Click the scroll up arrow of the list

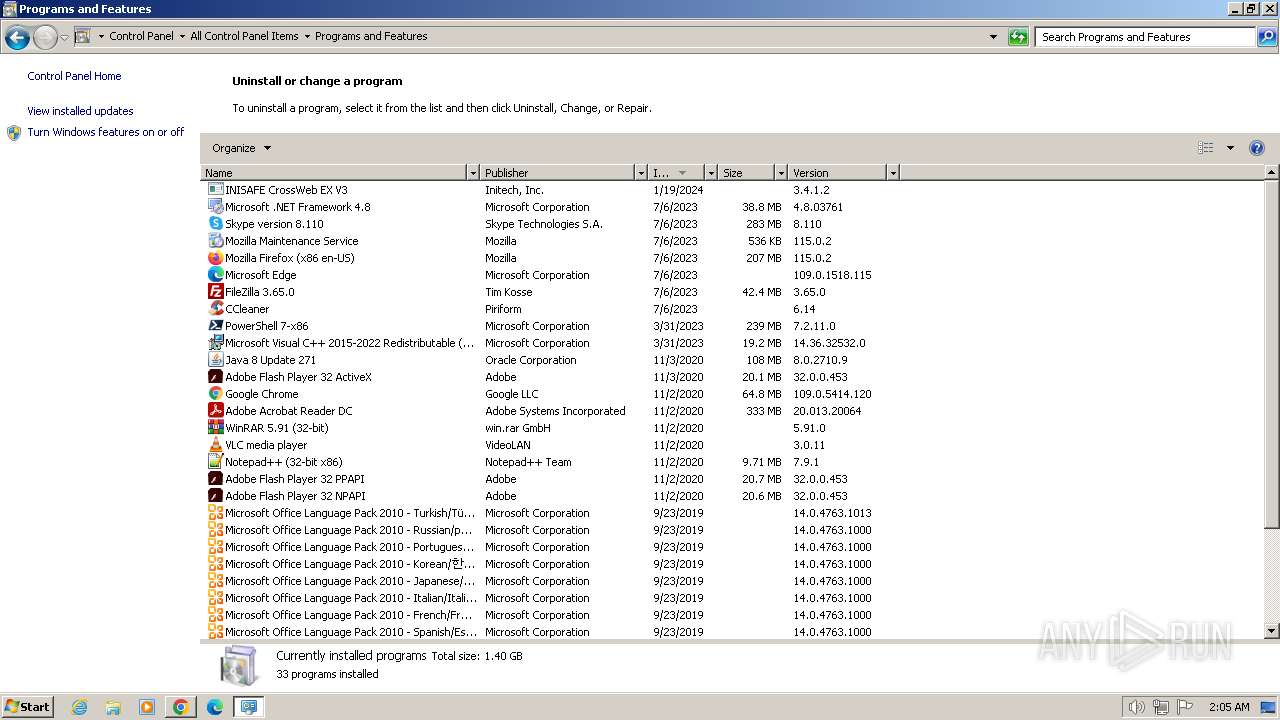[1272, 173]
